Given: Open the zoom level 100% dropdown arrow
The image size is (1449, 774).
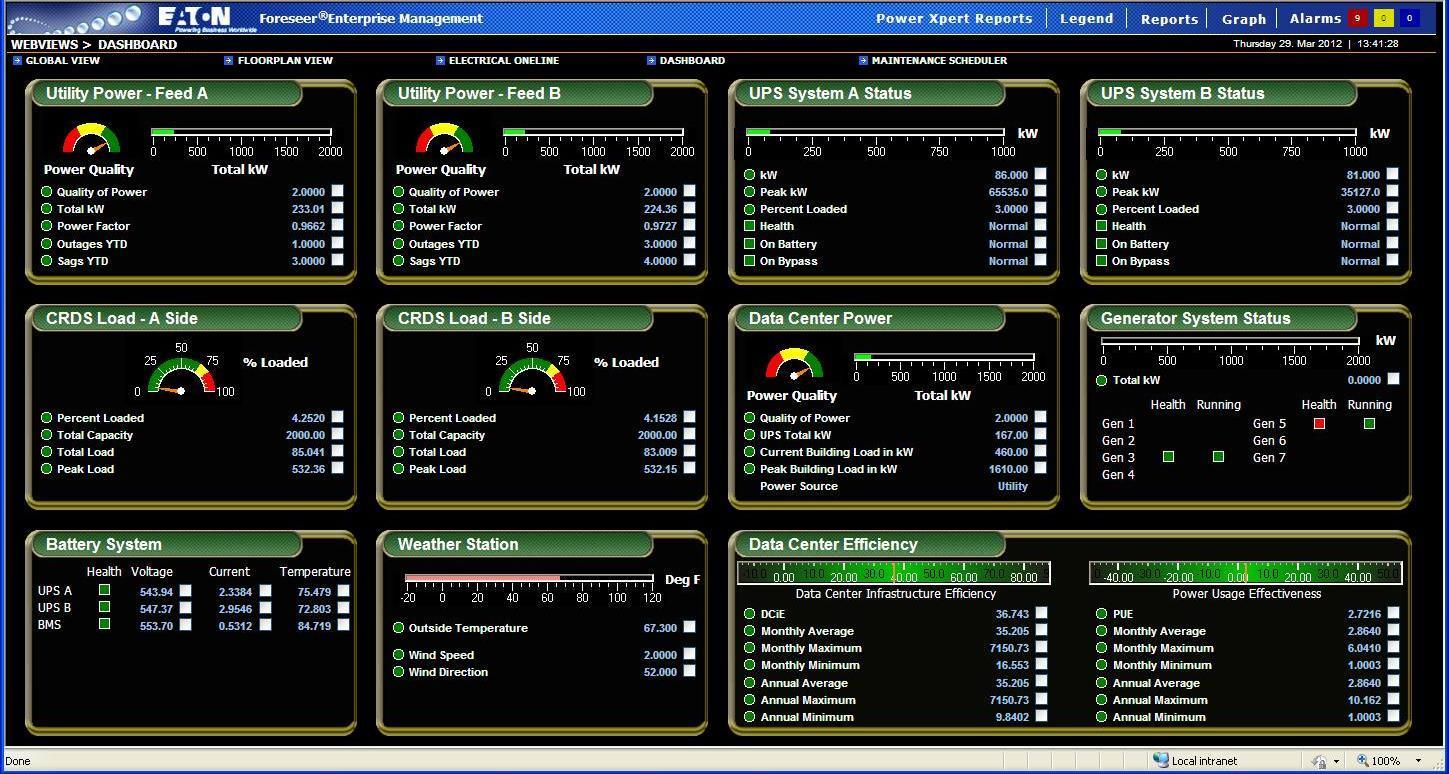Looking at the screenshot, I should [1418, 761].
